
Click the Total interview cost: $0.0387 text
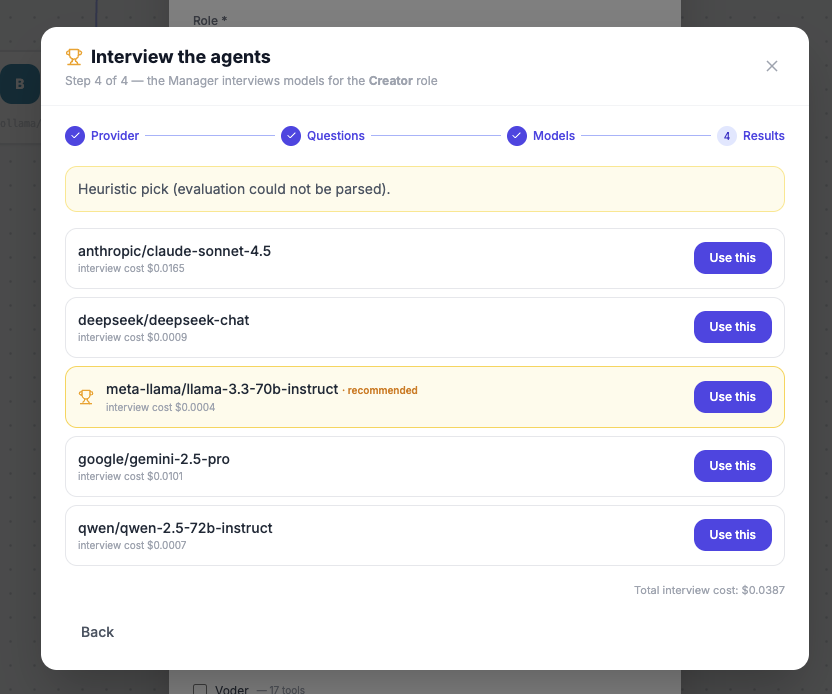point(709,590)
